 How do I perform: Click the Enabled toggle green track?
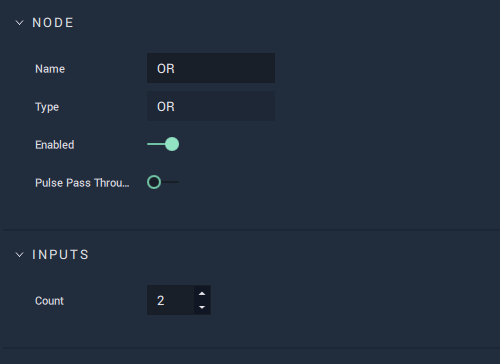(156, 144)
